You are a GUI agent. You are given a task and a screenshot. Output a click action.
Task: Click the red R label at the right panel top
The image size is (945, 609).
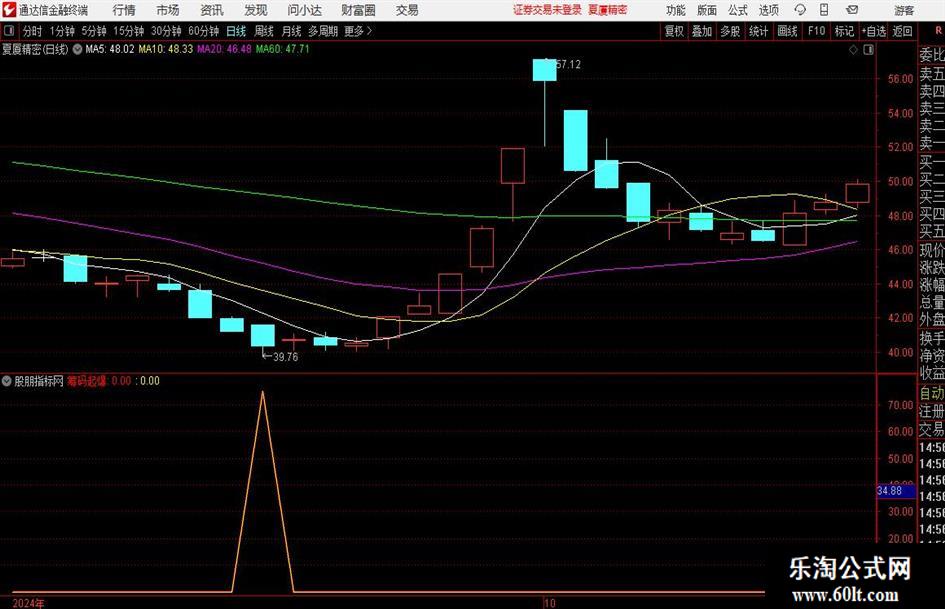click(938, 31)
